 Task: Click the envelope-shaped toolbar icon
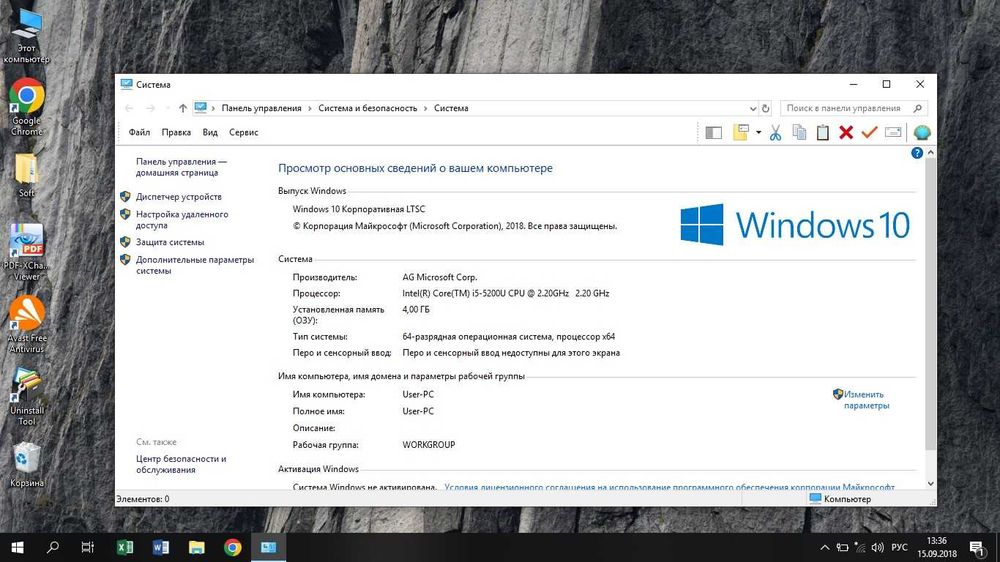pos(893,132)
